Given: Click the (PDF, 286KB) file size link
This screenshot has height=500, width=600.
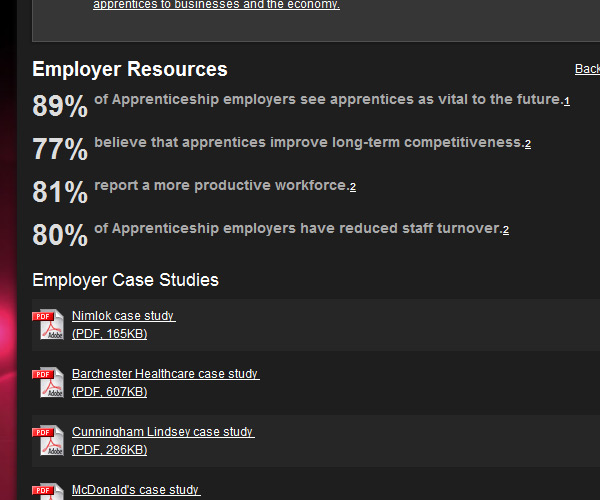Looking at the screenshot, I should [x=110, y=450].
